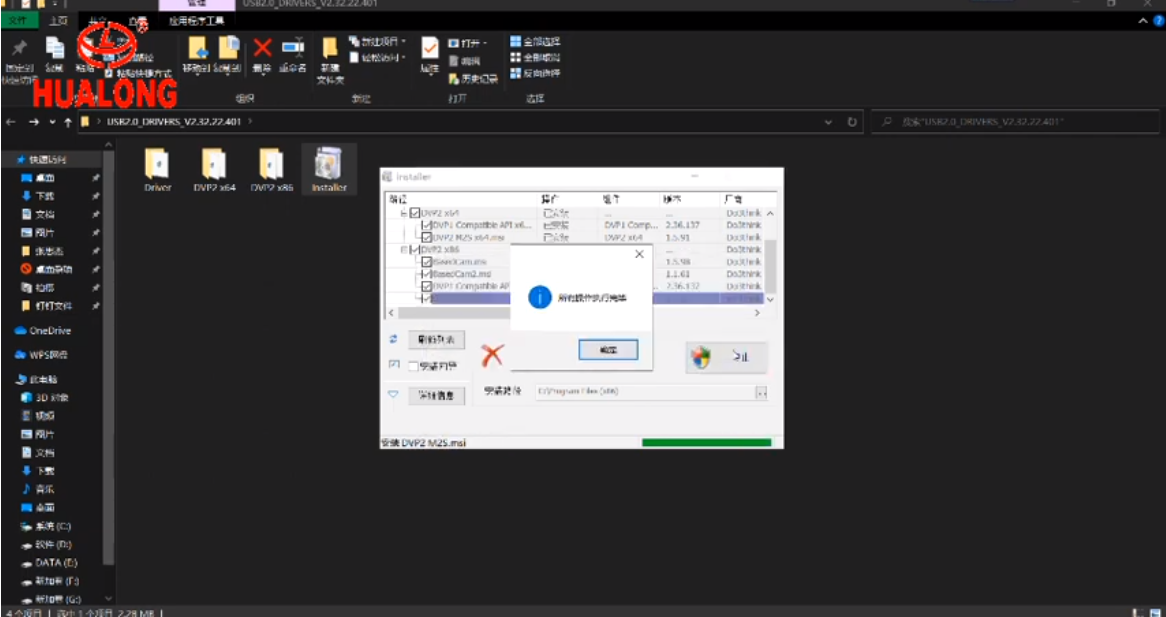Click the red X cancel icon in Installer
Image resolution: width=1166 pixels, height=617 pixels.
492,355
